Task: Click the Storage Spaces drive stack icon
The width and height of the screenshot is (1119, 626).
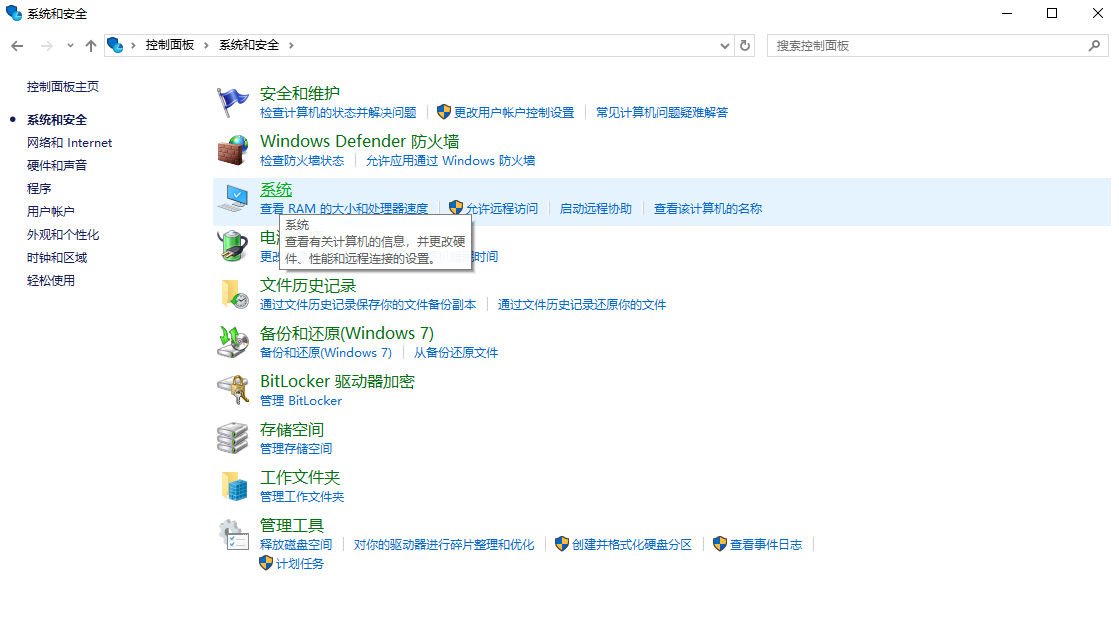Action: (232, 438)
